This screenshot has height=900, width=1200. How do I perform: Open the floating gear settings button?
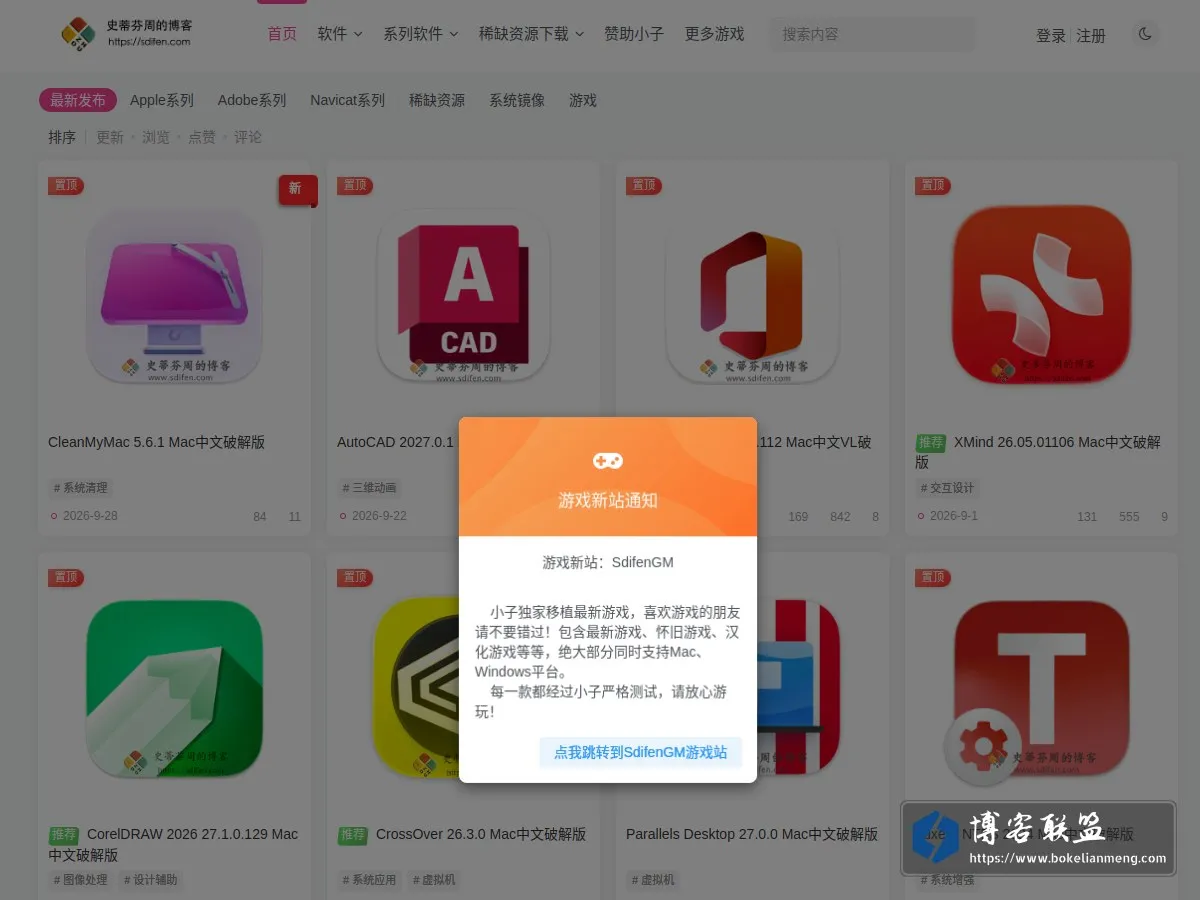tap(983, 745)
